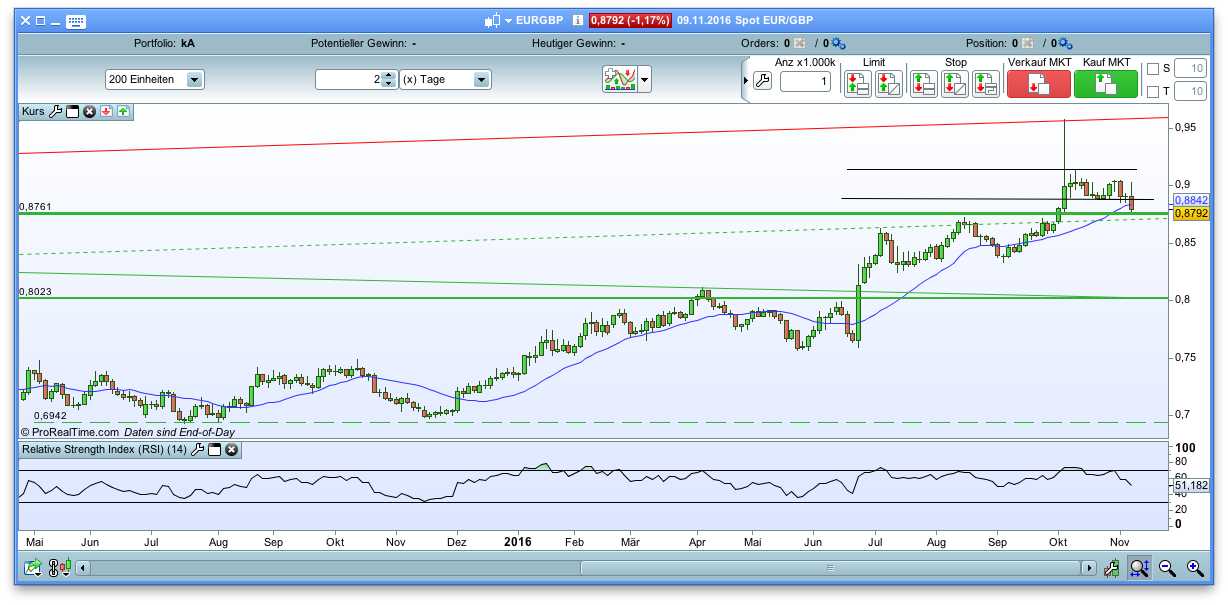Click the Kauf MKT green buy button
This screenshot has width=1228, height=605.
[x=1105, y=84]
